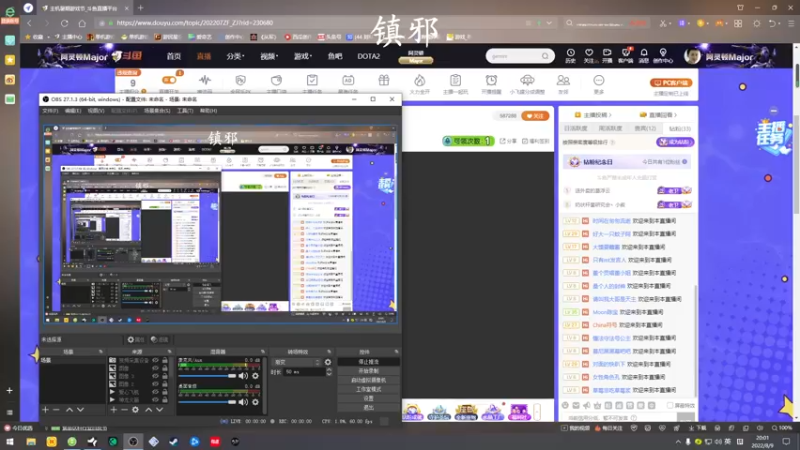Screen dimensions: 800x450
Task: Reload the browser page
Action: [64, 23]
